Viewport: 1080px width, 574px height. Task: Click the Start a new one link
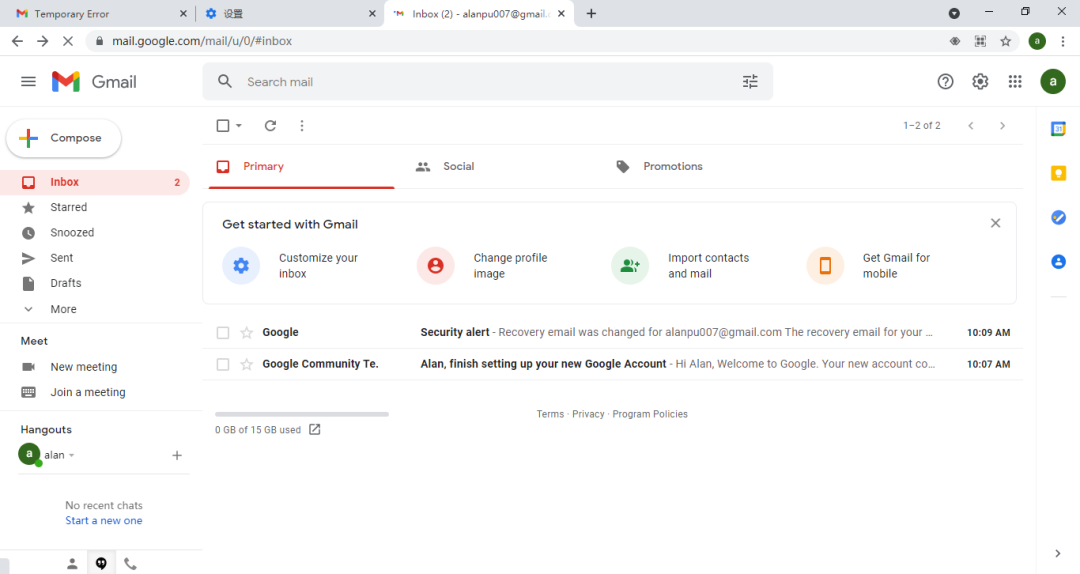tap(104, 521)
